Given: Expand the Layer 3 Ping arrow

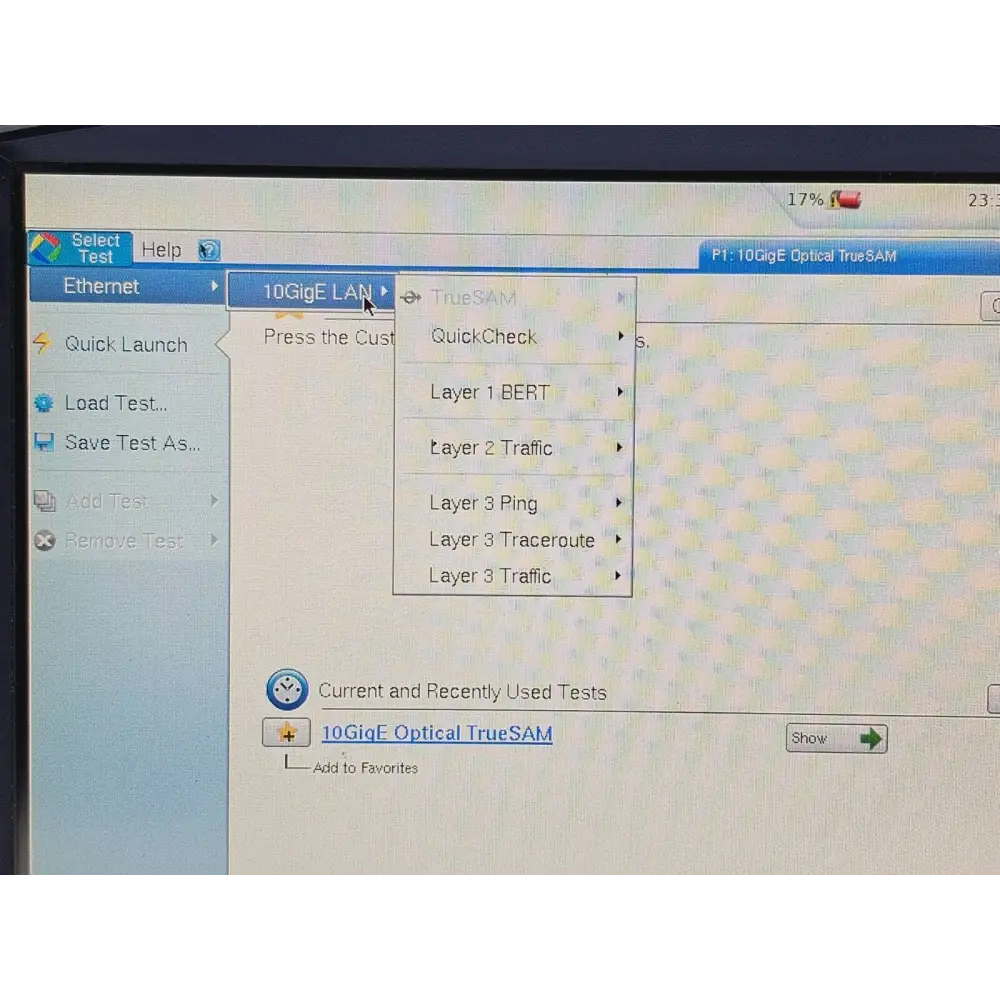Looking at the screenshot, I should pos(619,502).
